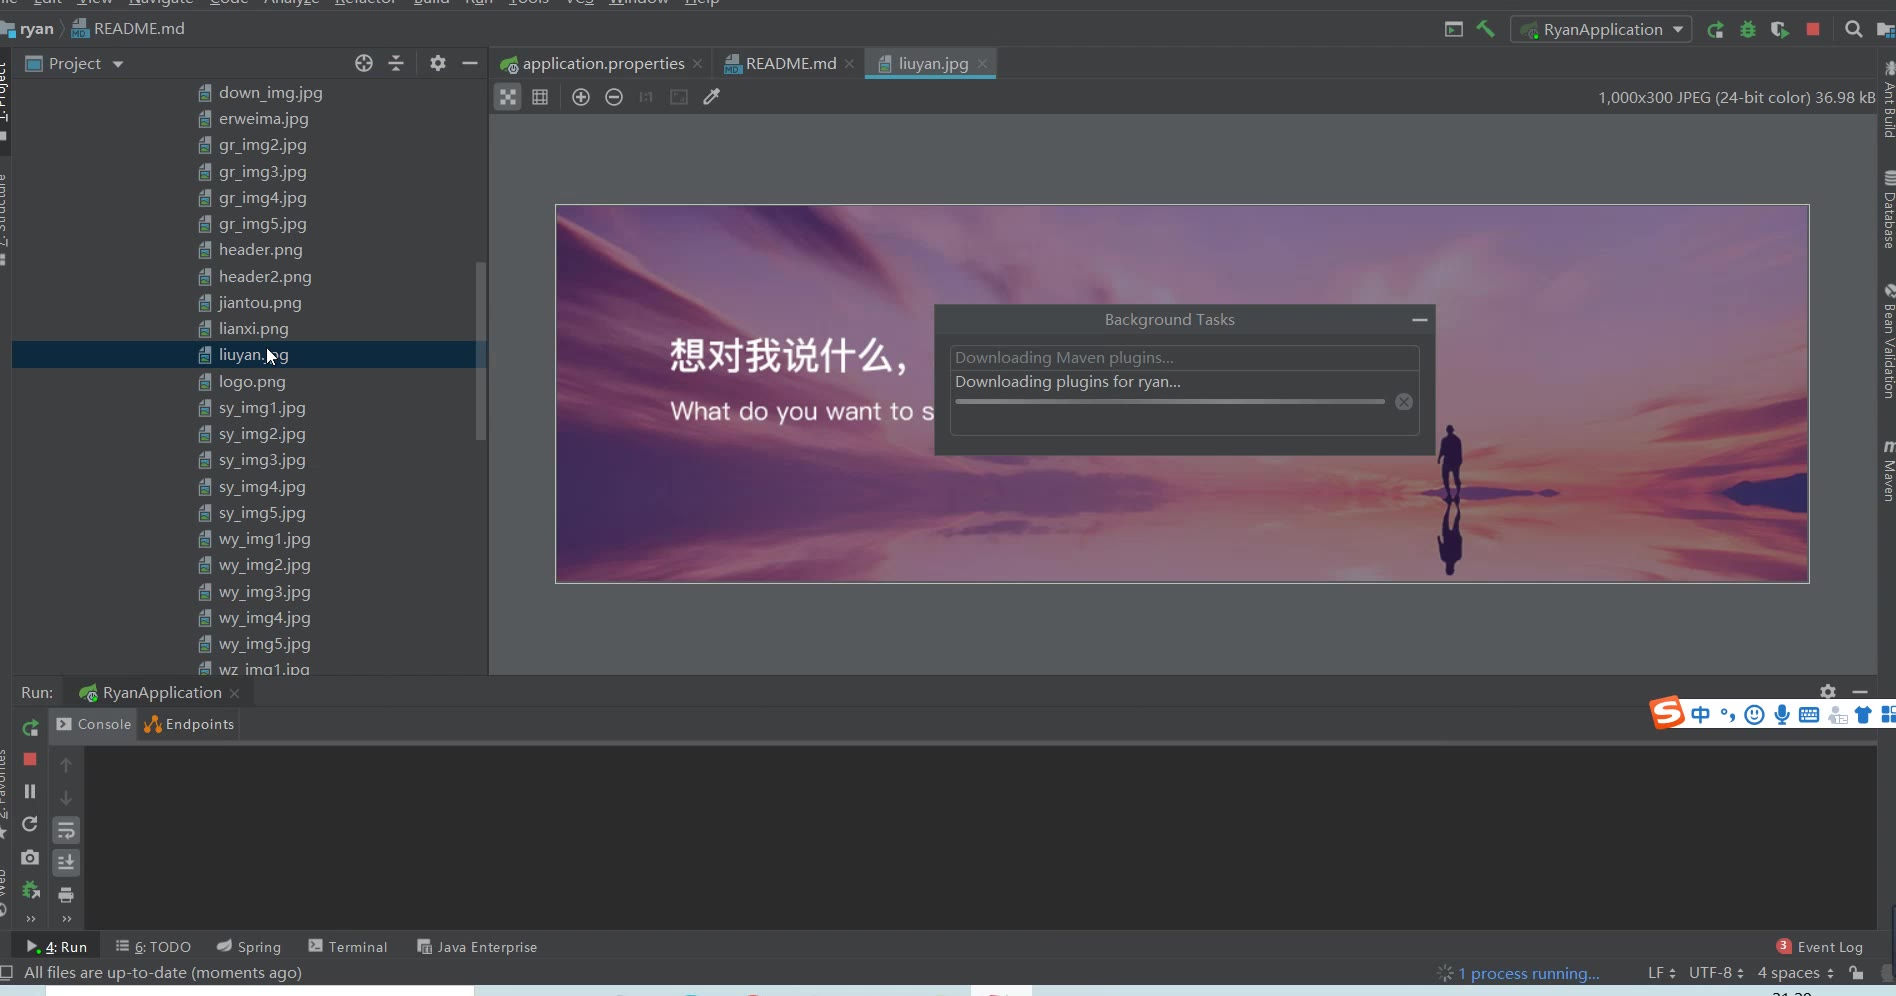Click the zoom out icon in image toolbar
The image size is (1896, 996).
pos(614,97)
